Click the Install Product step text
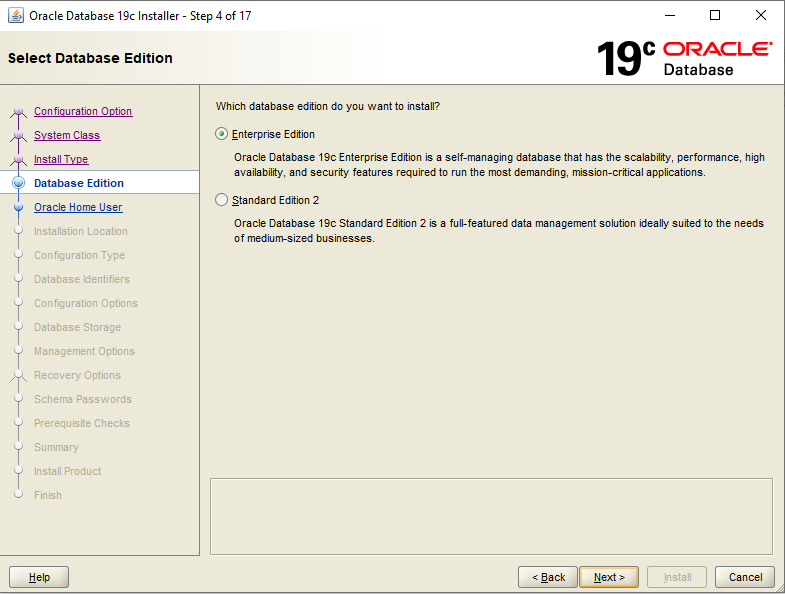The height and width of the screenshot is (594, 785). pyautogui.click(x=67, y=471)
